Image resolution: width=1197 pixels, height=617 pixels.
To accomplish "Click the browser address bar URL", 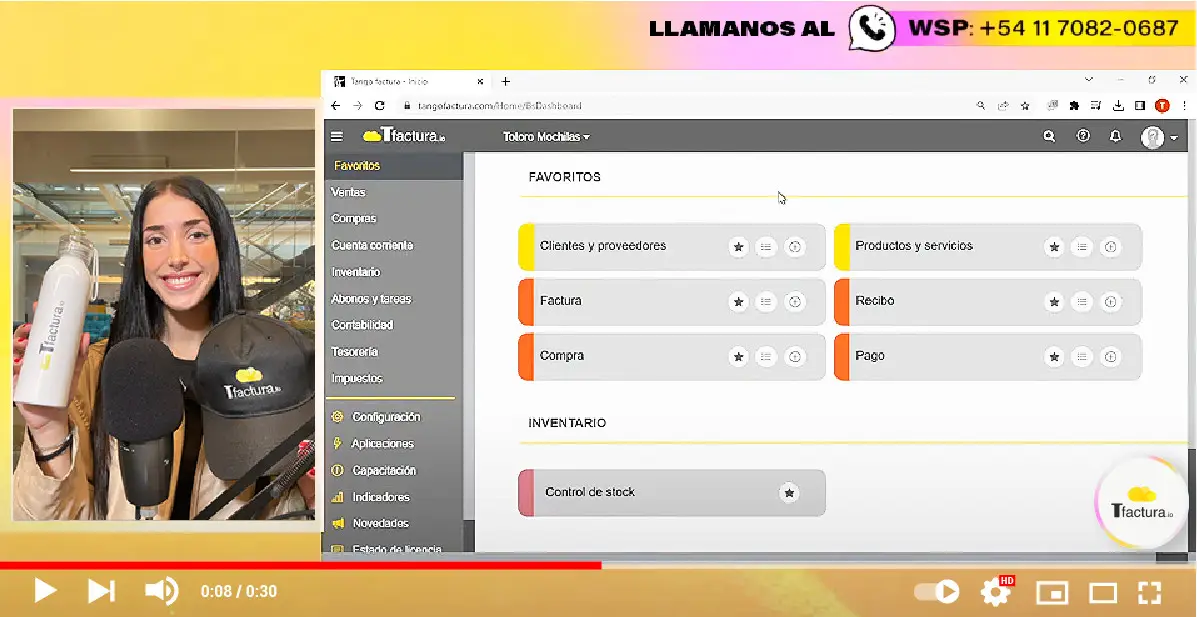I will click(x=499, y=105).
